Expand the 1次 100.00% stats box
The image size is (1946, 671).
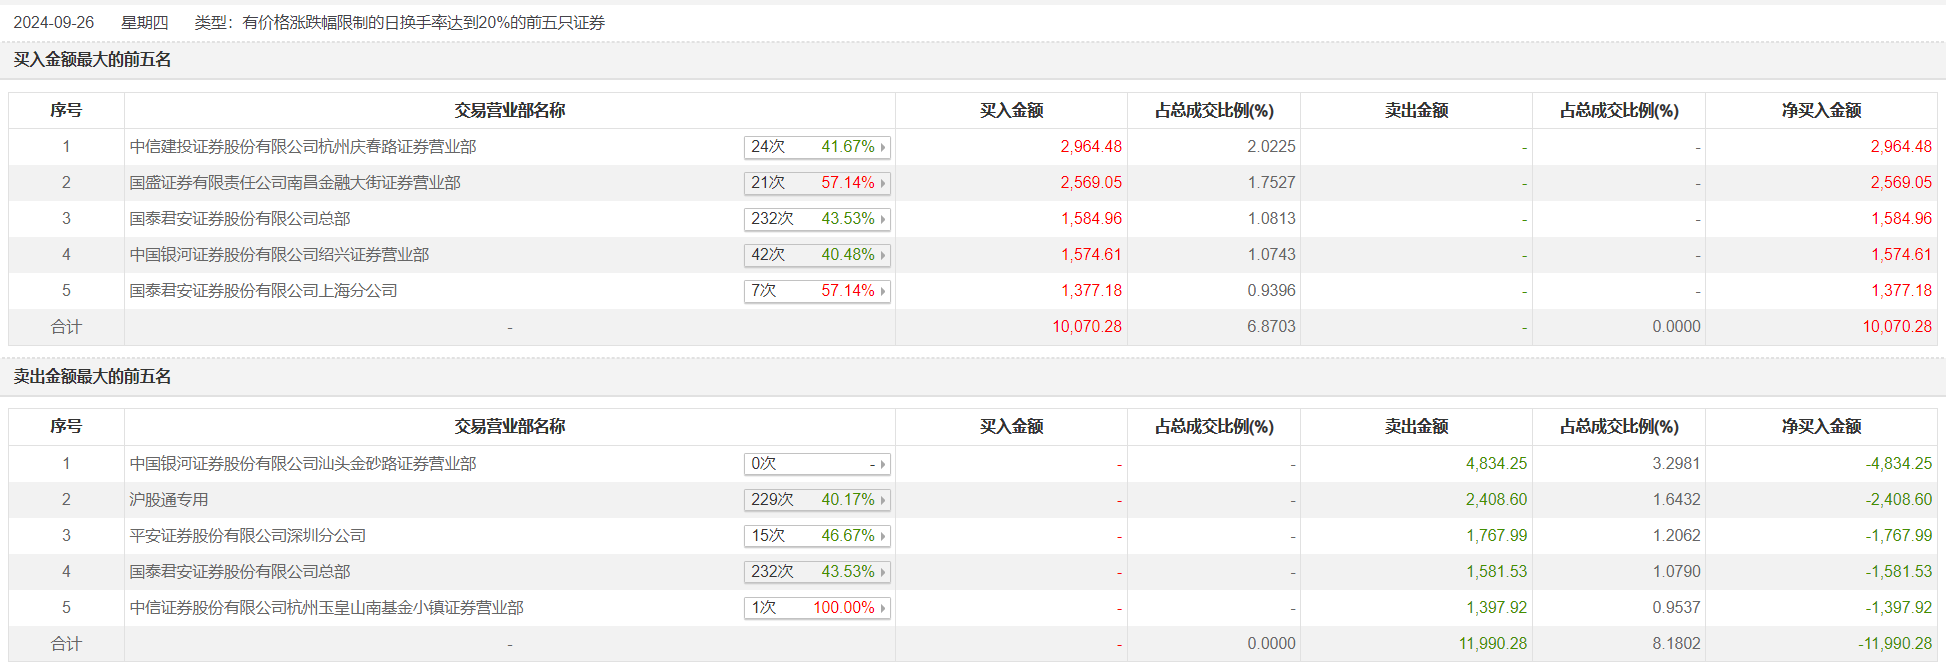[817, 608]
